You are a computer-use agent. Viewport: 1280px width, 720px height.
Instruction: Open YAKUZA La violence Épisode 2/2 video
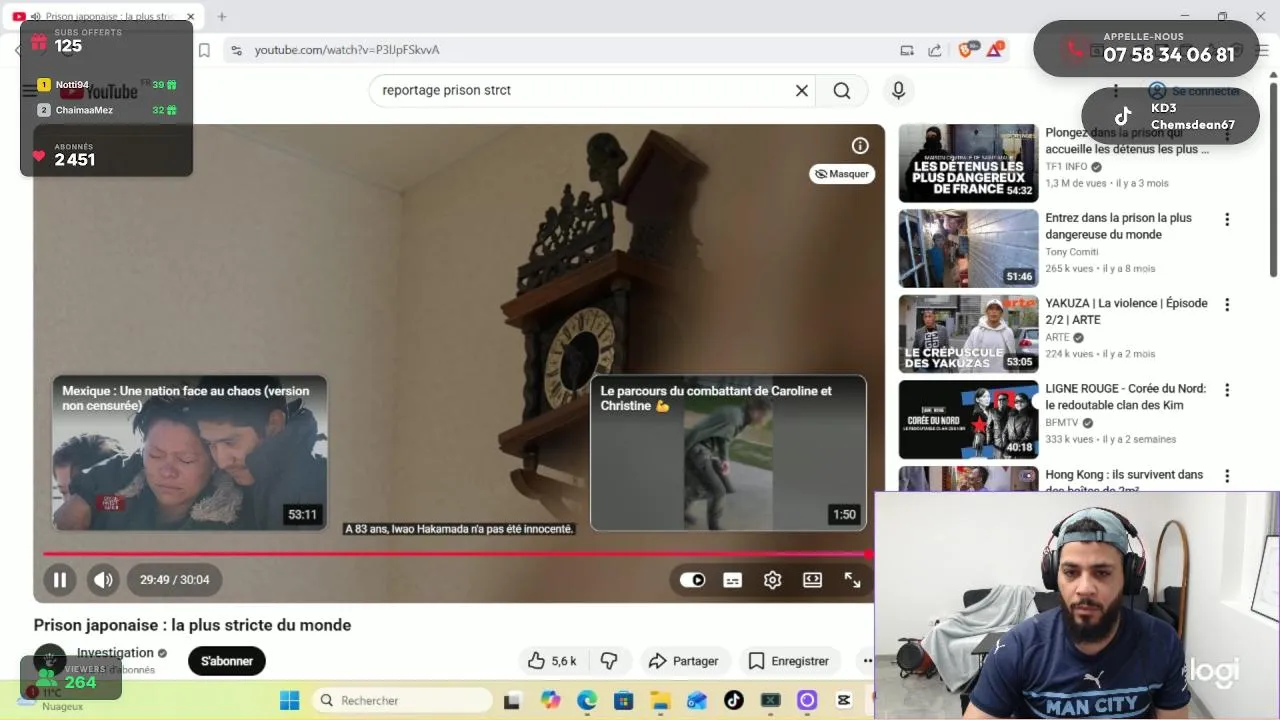click(1126, 311)
